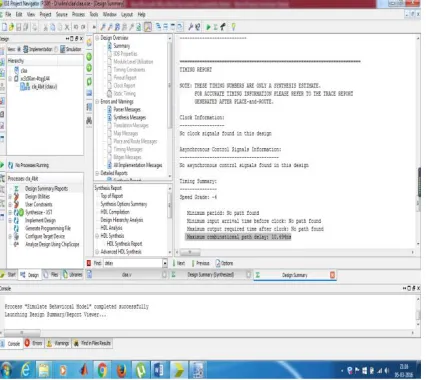The height and width of the screenshot is (380, 426).
Task: Open the Synthesis Messages link
Action: (x=129, y=117)
